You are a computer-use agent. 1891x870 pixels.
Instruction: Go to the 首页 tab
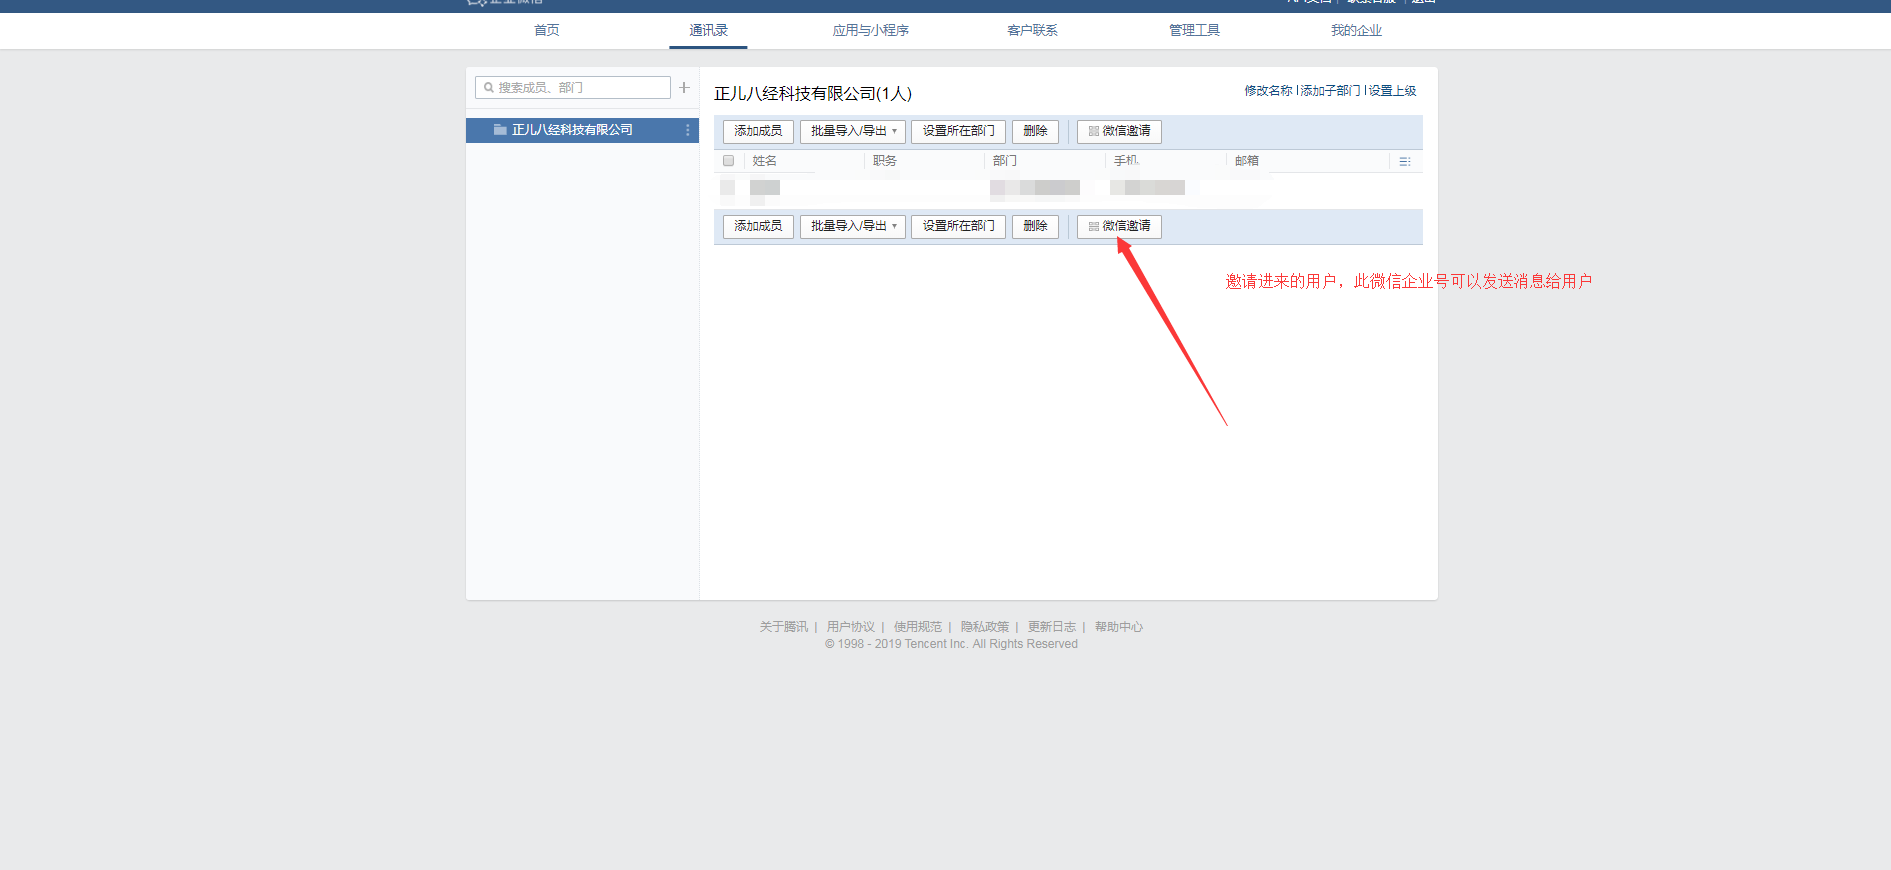tap(547, 30)
